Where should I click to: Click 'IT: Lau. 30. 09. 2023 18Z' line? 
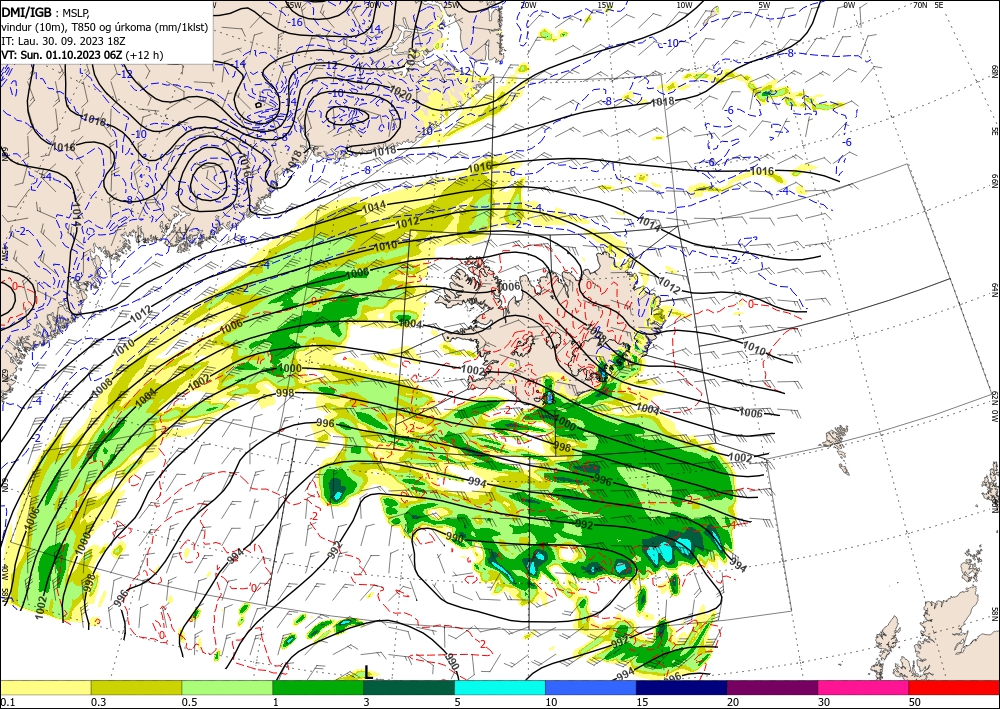[63, 41]
